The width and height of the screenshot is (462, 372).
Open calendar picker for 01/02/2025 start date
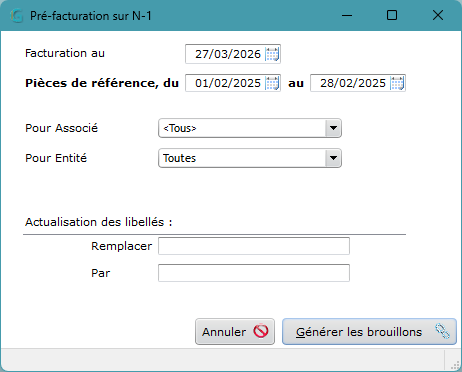pos(272,83)
